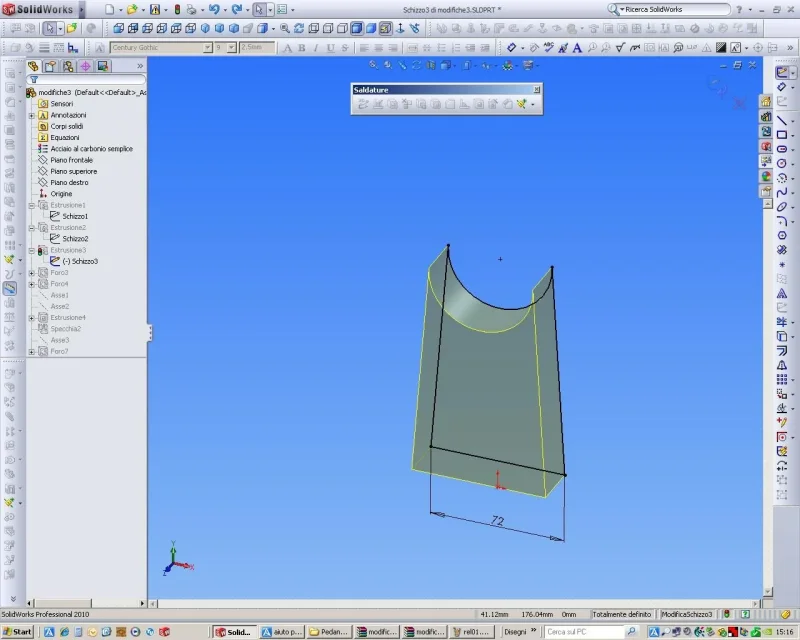The width and height of the screenshot is (800, 640).
Task: Select the Rectangle sketch tool
Action: (x=782, y=135)
